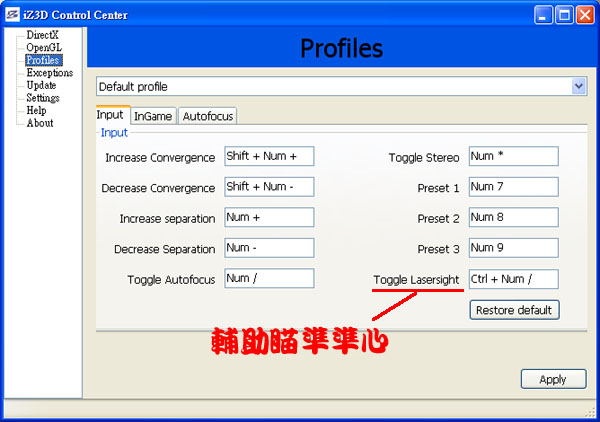This screenshot has height=422, width=600.
Task: Click the Toggle Stereo hotkey field
Action: (514, 156)
